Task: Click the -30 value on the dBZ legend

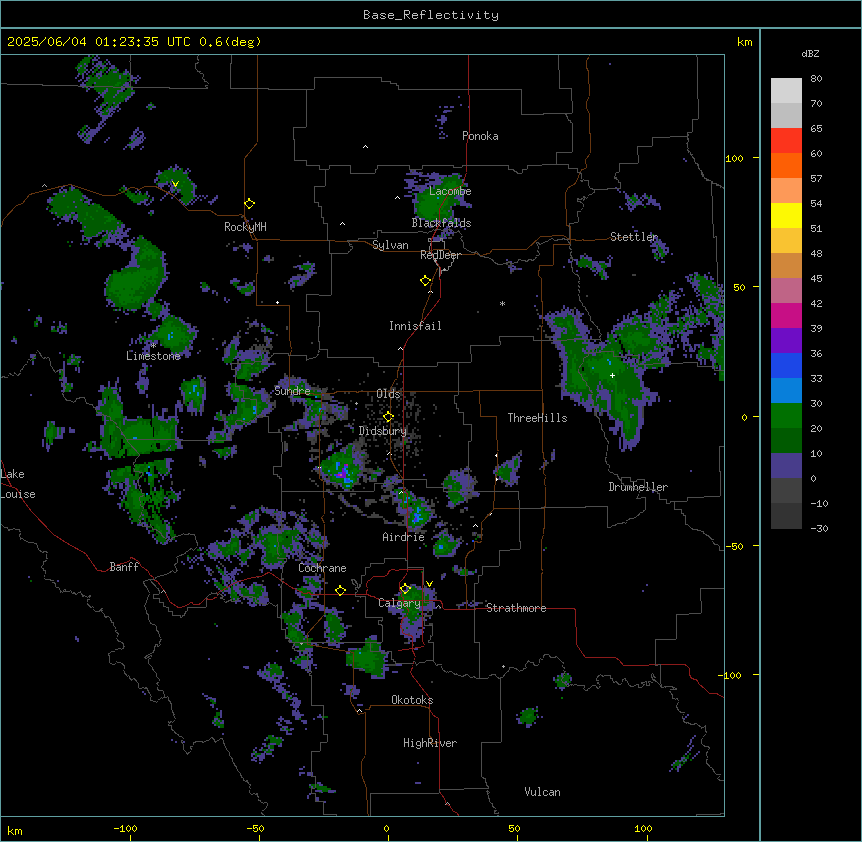Action: click(x=819, y=528)
